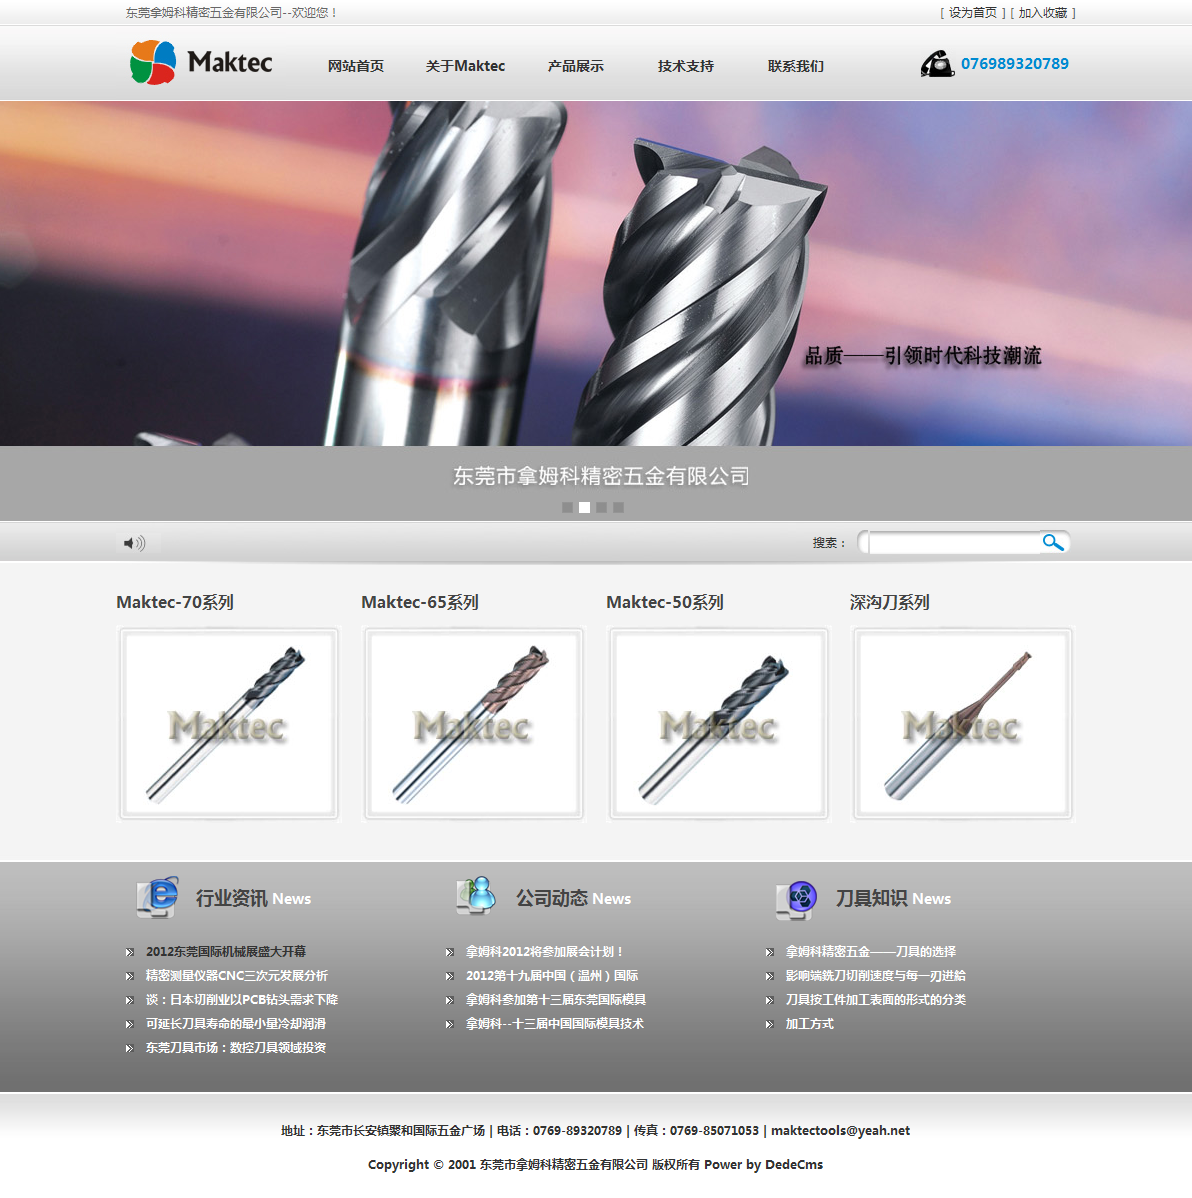Open the 公司动态 News section heading
The image size is (1192, 1198).
573,898
